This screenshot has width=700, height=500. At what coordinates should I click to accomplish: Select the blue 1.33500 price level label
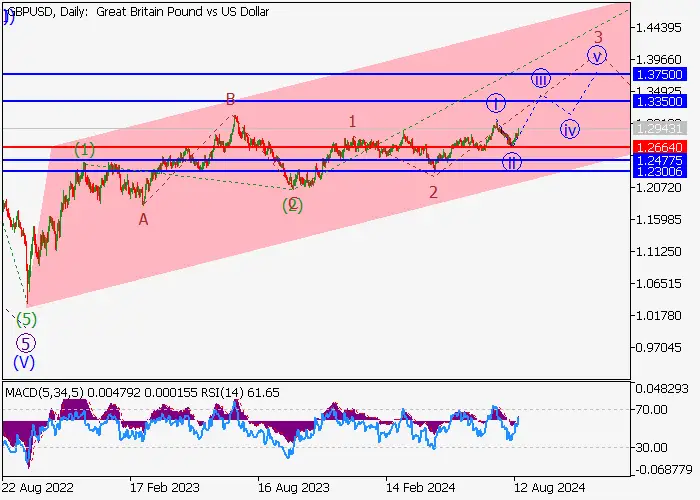tap(659, 101)
